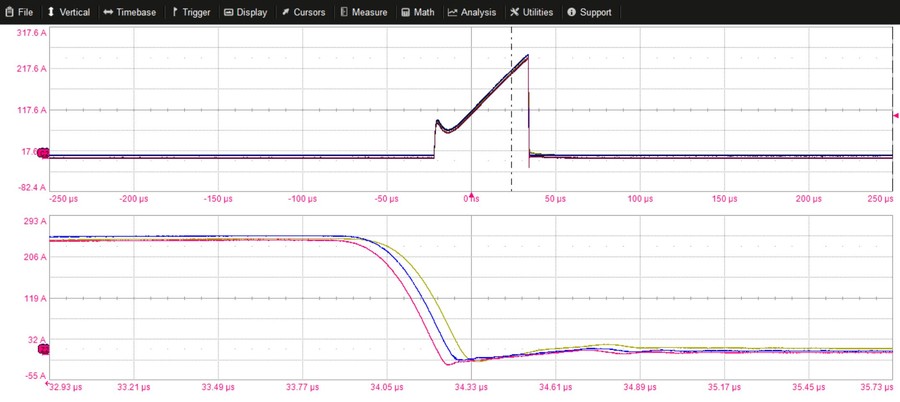Viewport: 900px width, 402px height.
Task: Click the 33.21 µs zoom time label
Action: pos(134,388)
